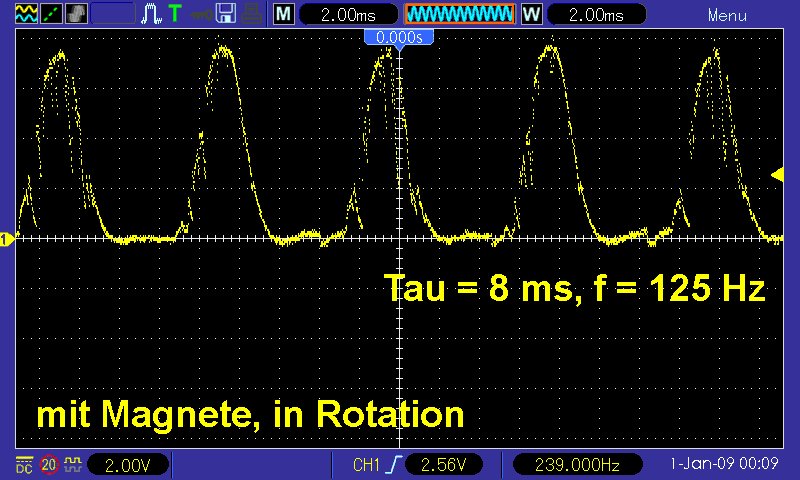
Task: Toggle DC coupling indicator at bottom left
Action: point(23,465)
